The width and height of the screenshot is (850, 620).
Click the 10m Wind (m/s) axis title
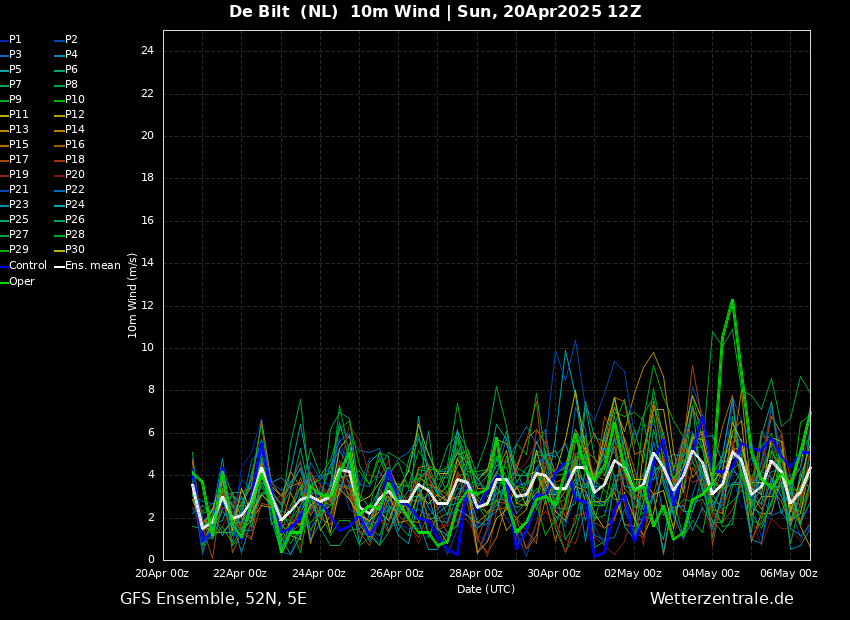[132, 295]
